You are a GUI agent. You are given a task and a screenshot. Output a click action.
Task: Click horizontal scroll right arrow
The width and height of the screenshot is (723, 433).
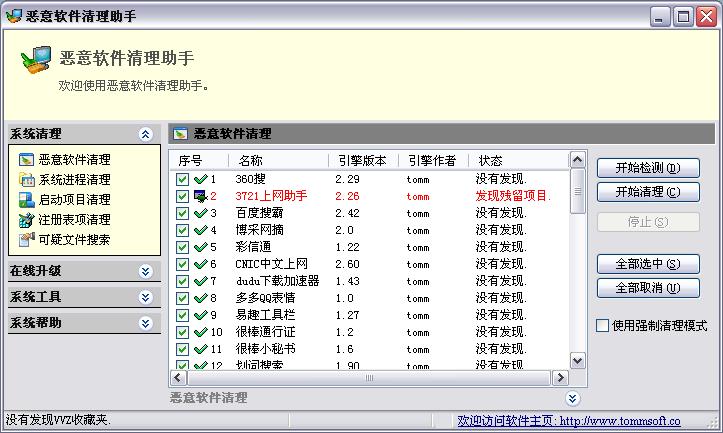pyautogui.click(x=560, y=378)
